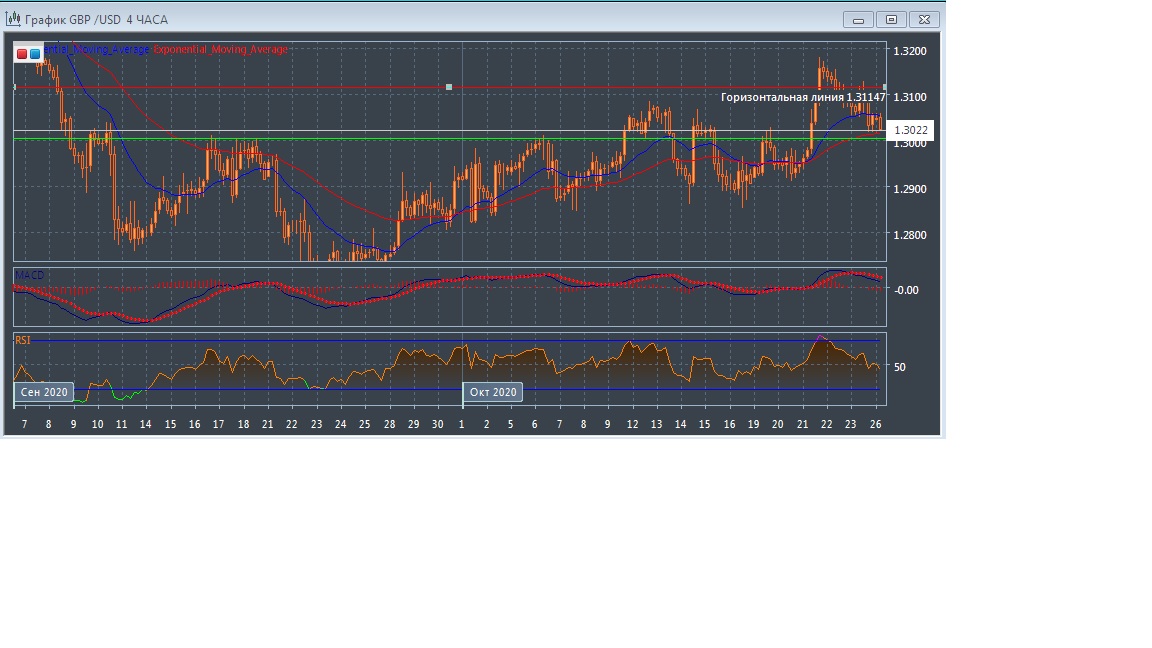
Task: Click the blue square legend icon
Action: pos(35,54)
